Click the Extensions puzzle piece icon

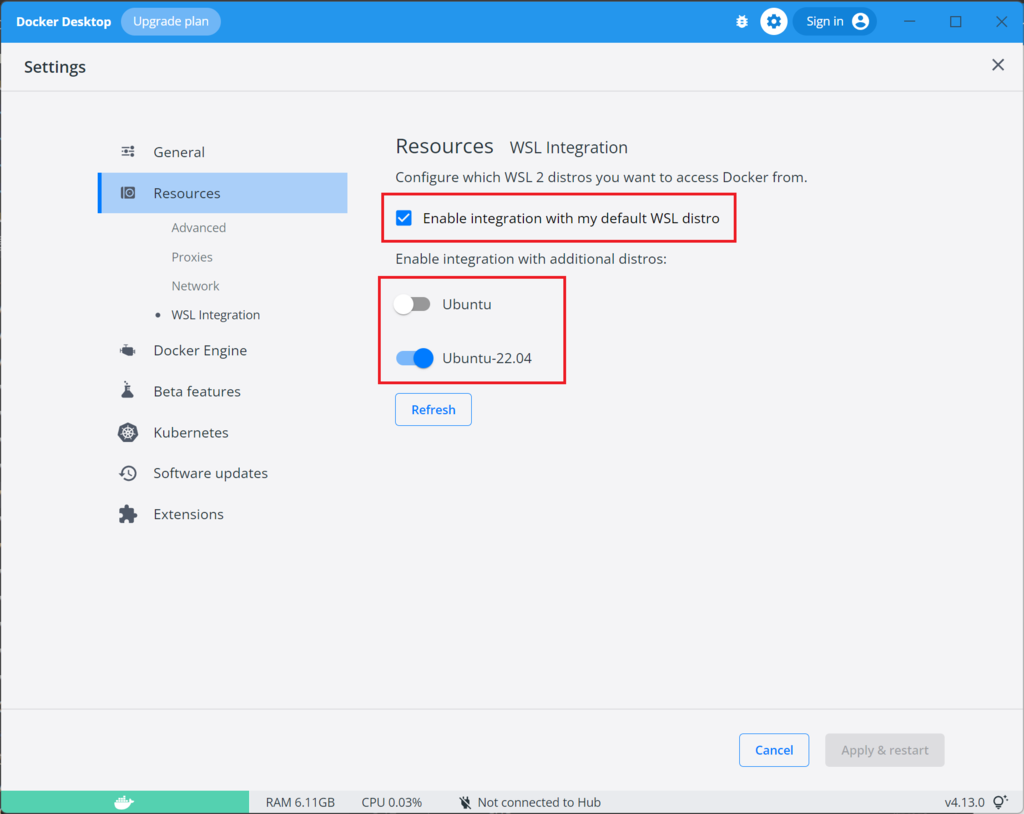(128, 514)
